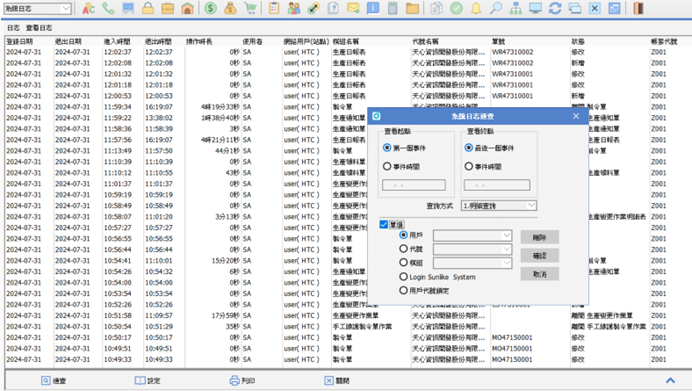
Task: Click the blue laptop toolbar icon
Action: (128, 8)
